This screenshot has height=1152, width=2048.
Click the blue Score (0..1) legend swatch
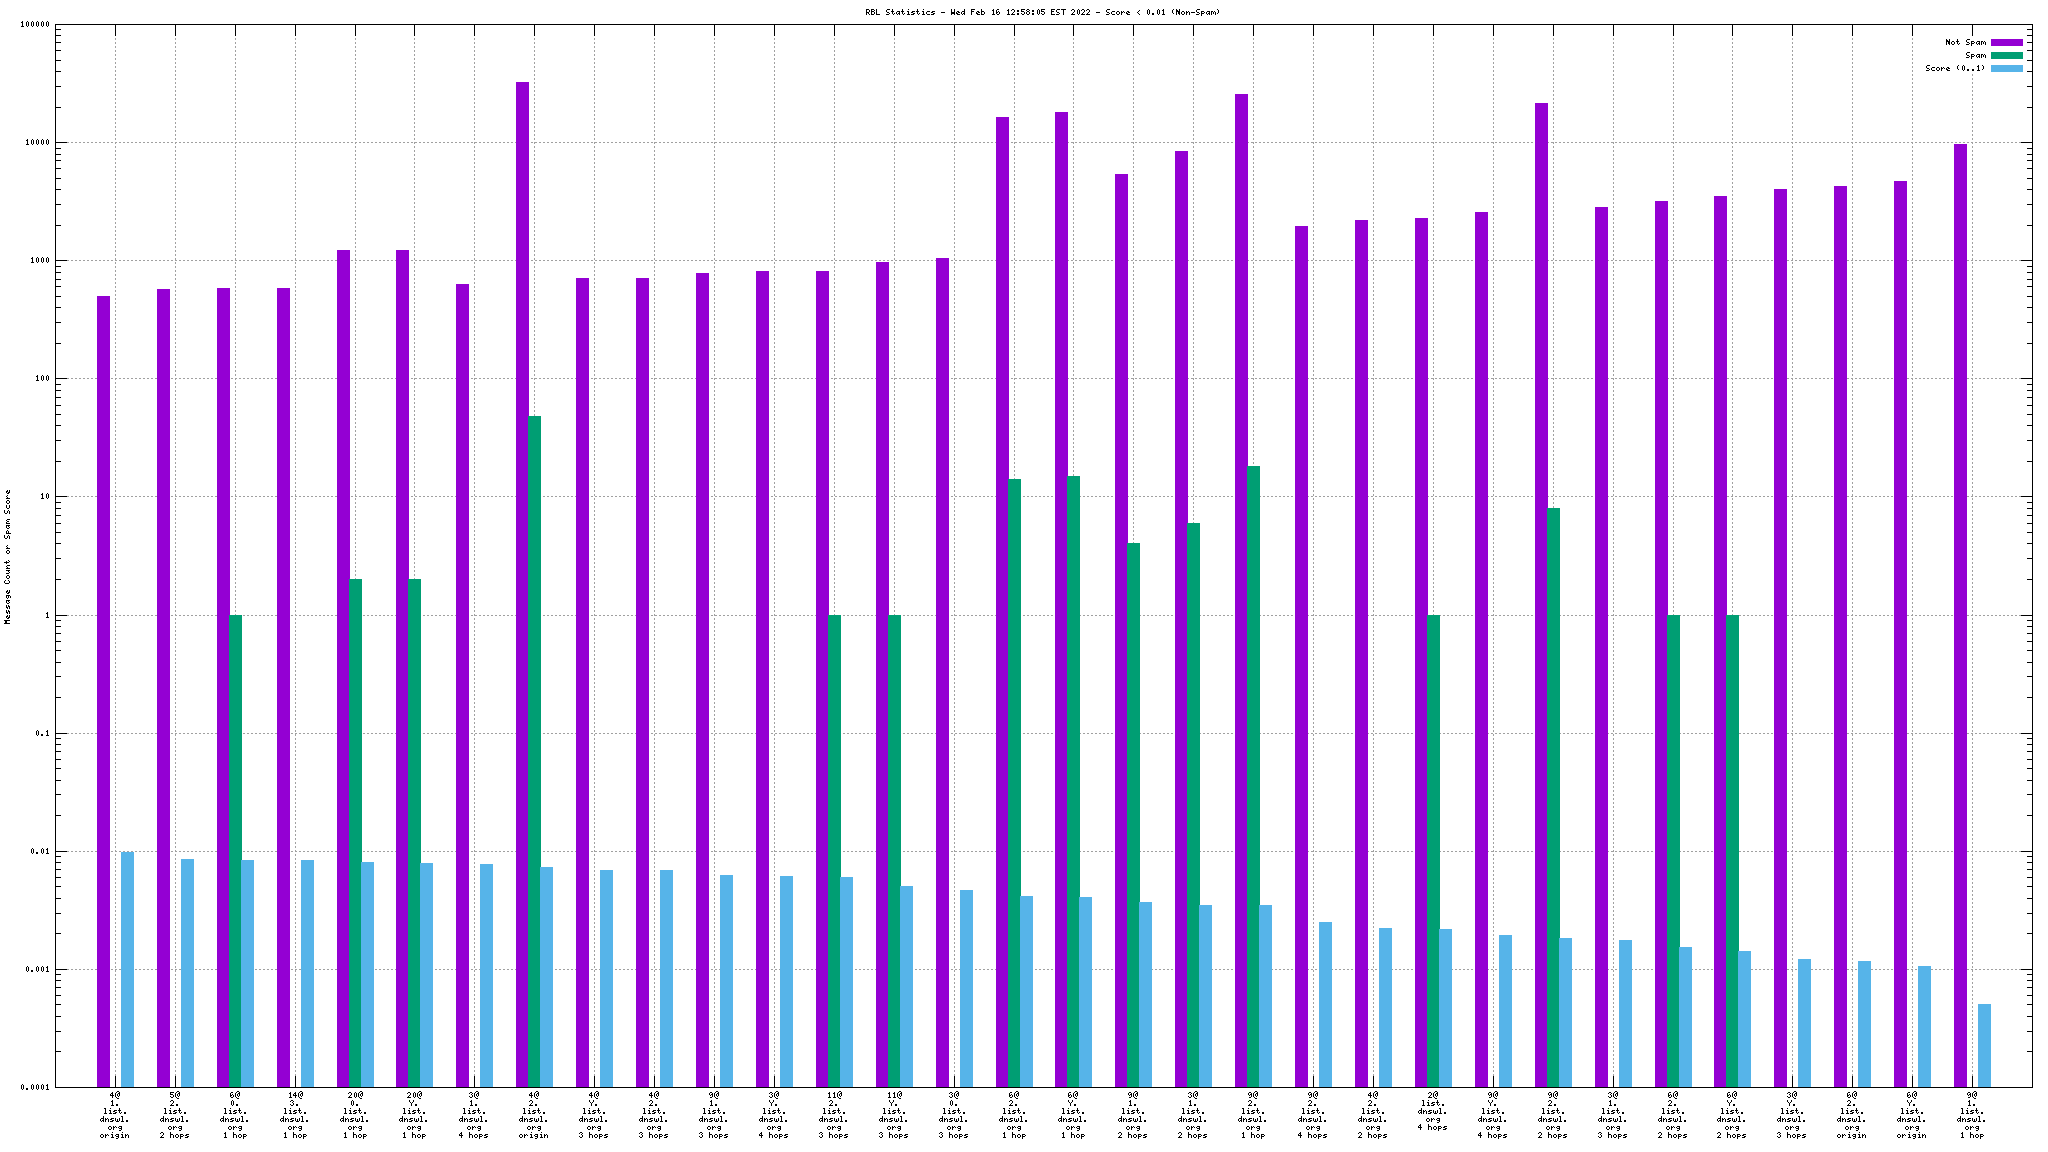tap(2006, 68)
